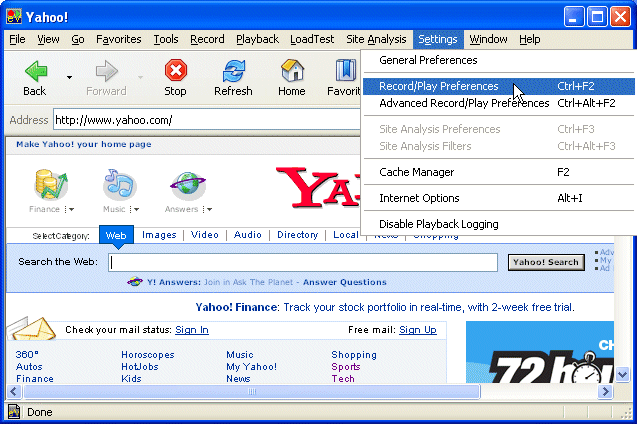Viewport: 637px width, 424px height.
Task: Choose General Preferences menu entry
Action: coord(499,60)
